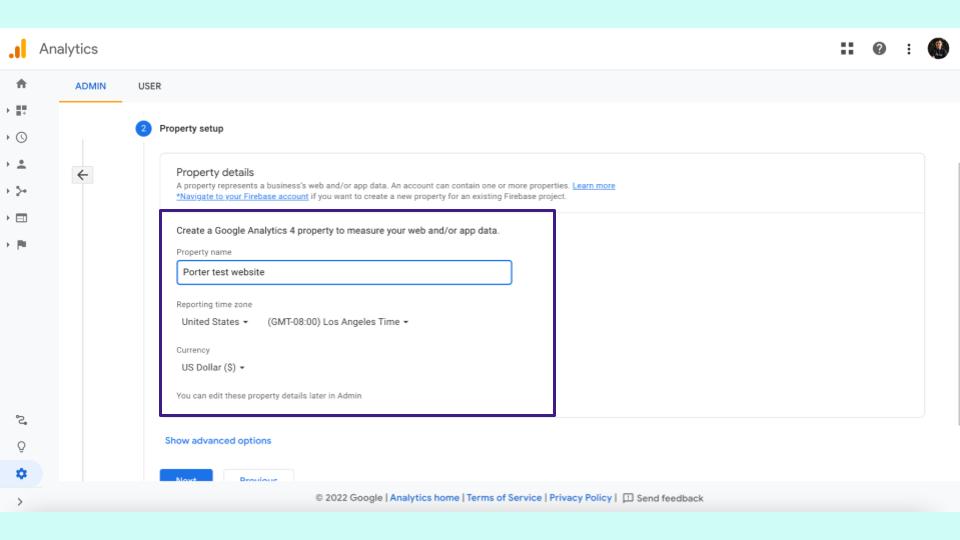
Task: Click the Google Analytics logo
Action: pos(18,49)
